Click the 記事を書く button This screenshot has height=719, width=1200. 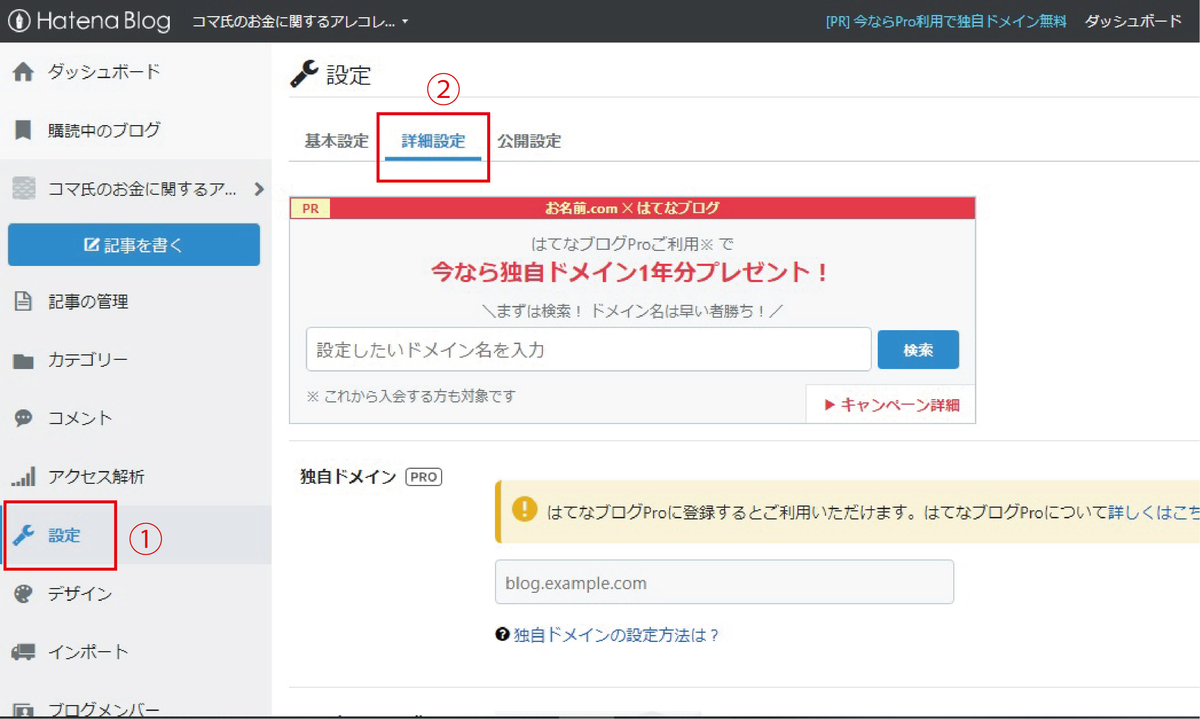pos(134,245)
